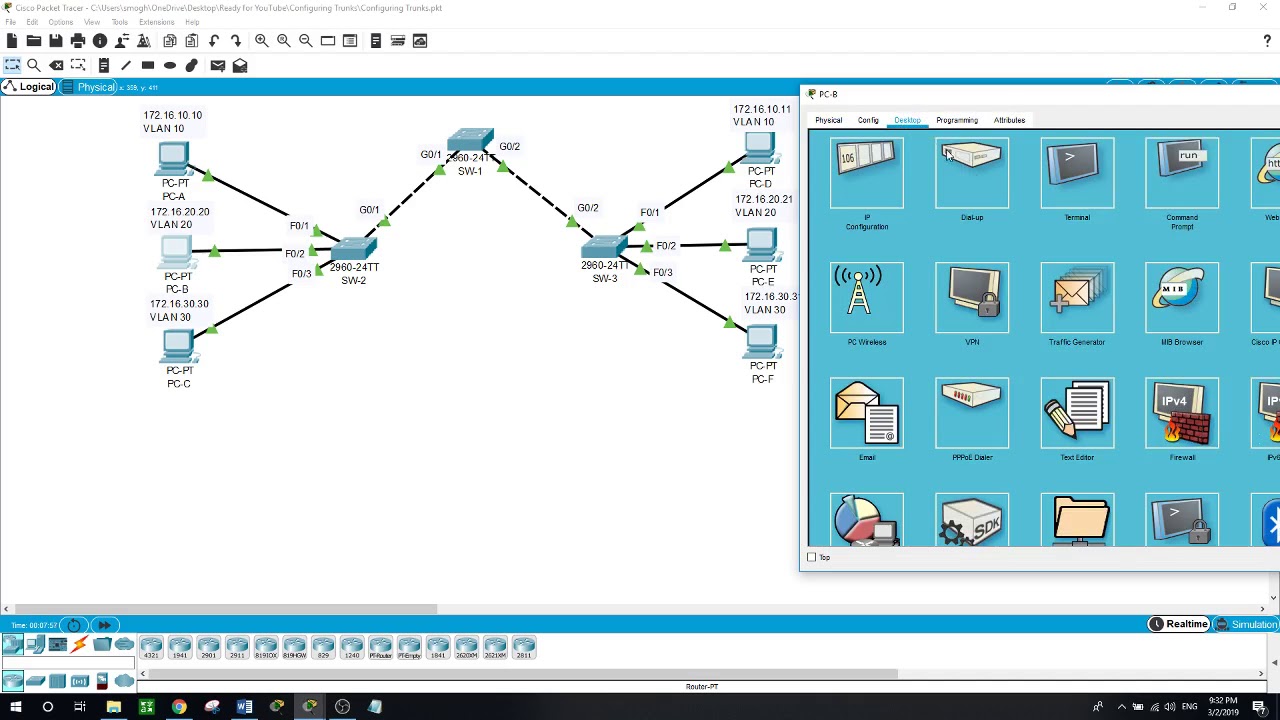Open the Options menu
The image size is (1280, 720).
click(x=60, y=22)
